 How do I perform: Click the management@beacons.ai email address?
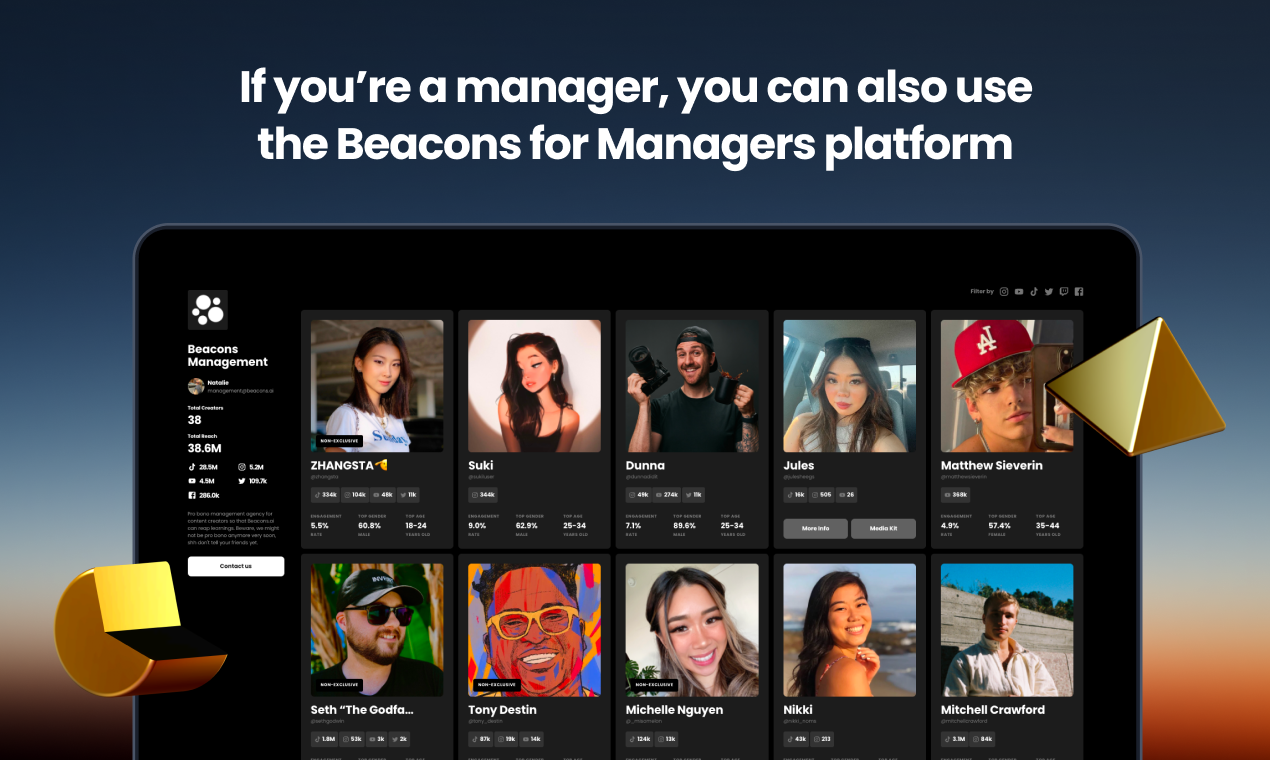240,391
